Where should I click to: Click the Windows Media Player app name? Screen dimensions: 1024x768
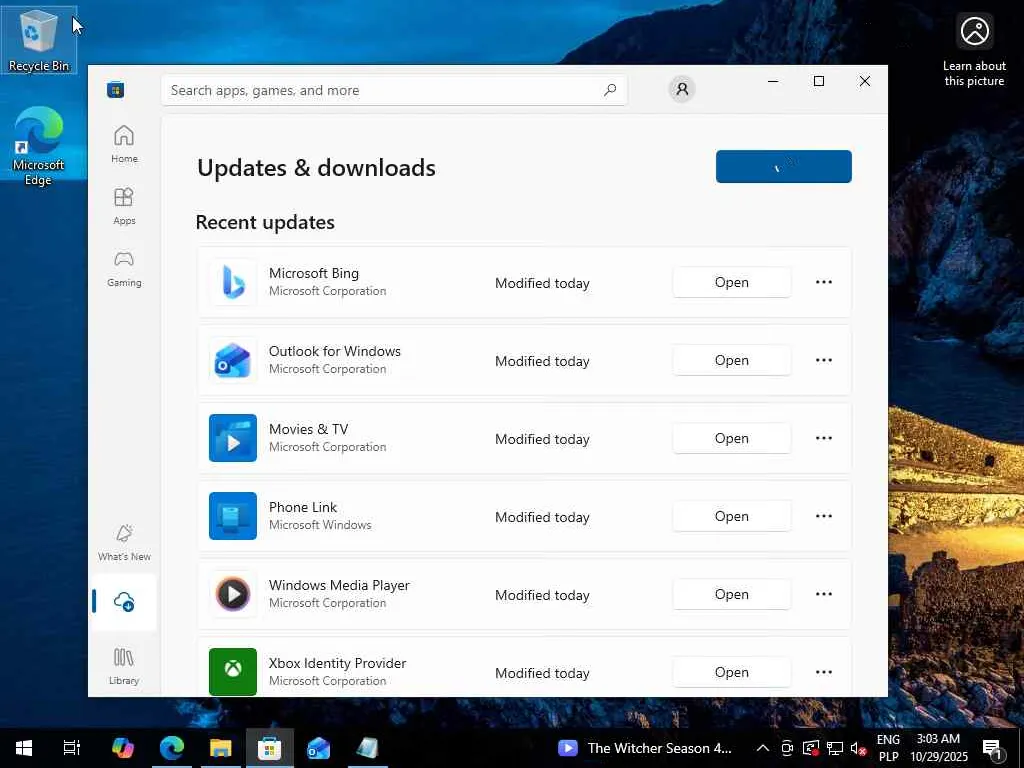click(x=340, y=585)
